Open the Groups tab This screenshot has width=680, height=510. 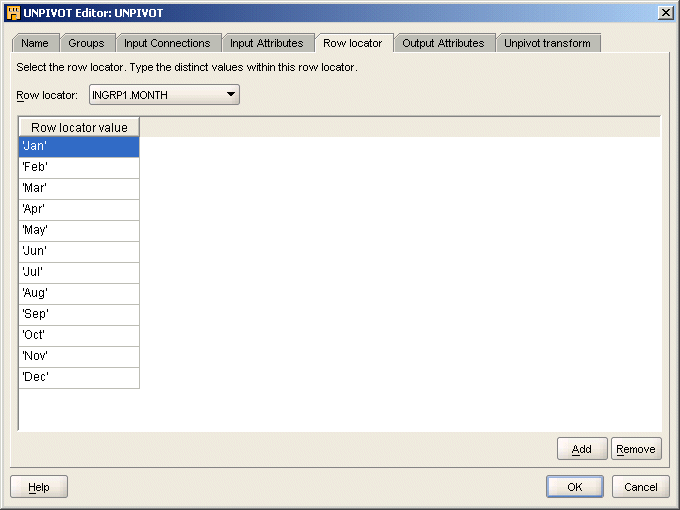click(x=86, y=43)
